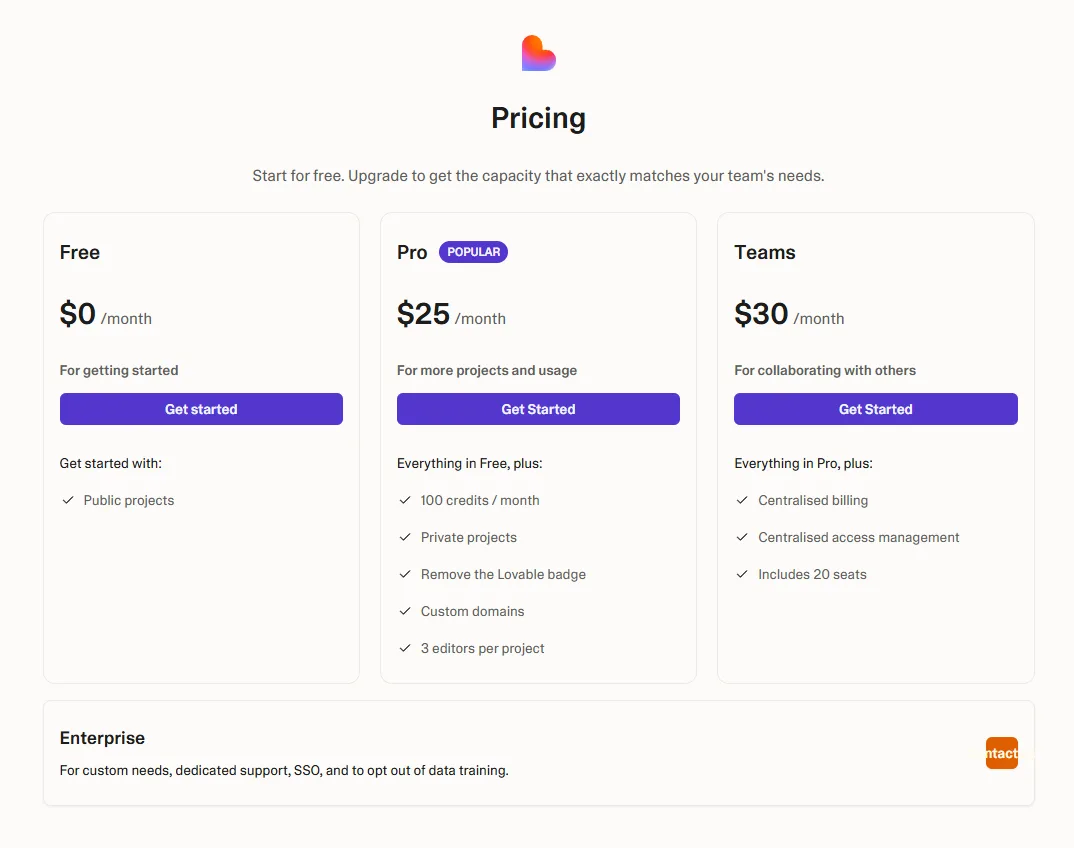The image size is (1074, 848).
Task: Click the checkmark beside Centralised billing
Action: pyautogui.click(x=742, y=500)
